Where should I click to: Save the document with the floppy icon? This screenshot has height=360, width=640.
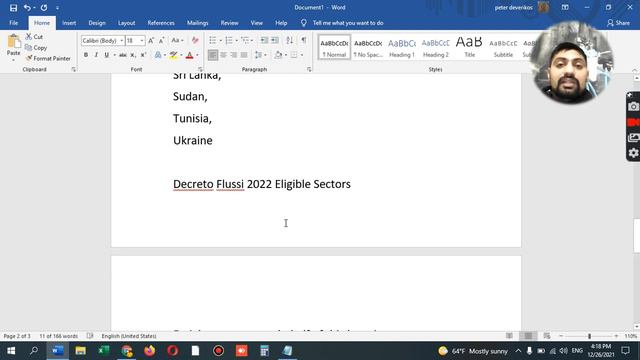tap(13, 8)
